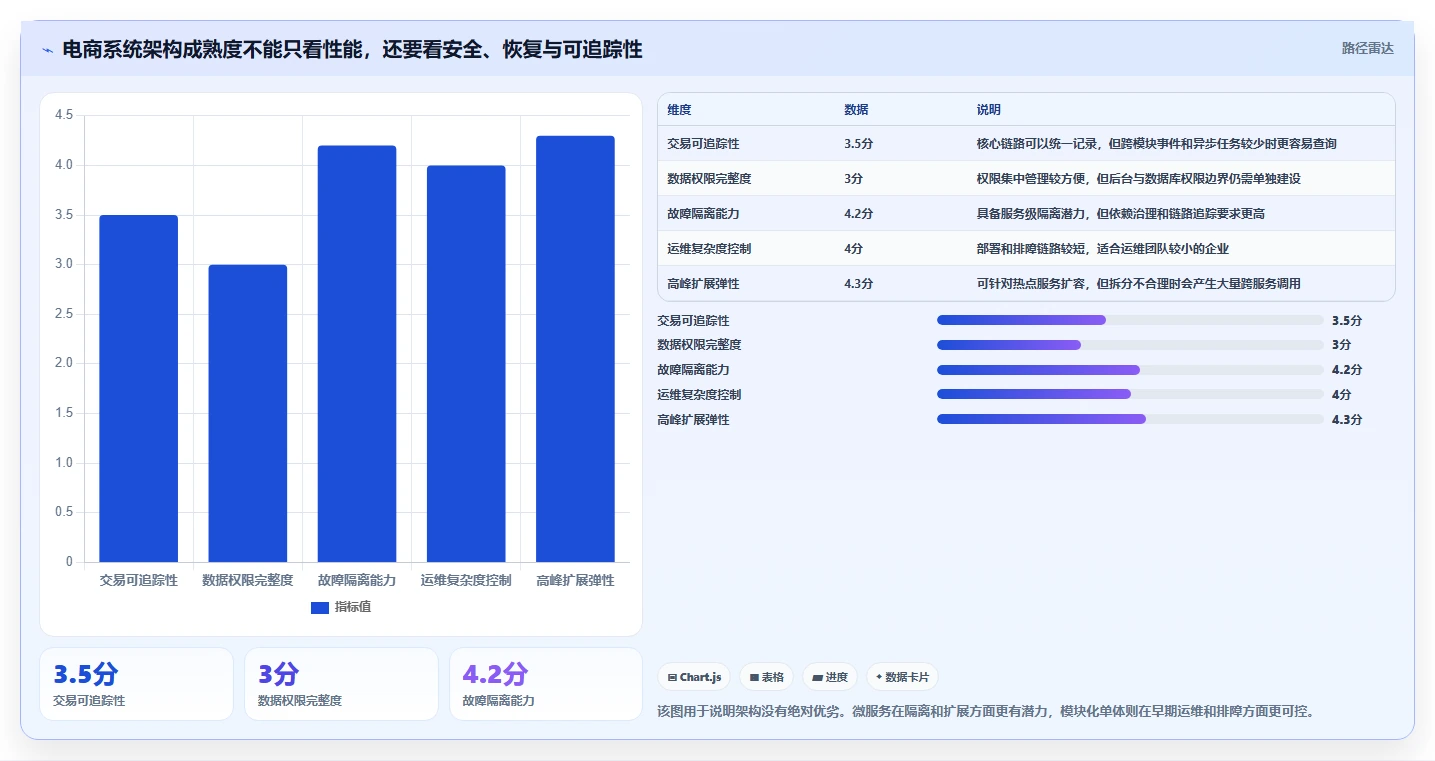The image size is (1435, 761).
Task: Click the 数据权限完整度 progress bar
Action: pos(1130,345)
